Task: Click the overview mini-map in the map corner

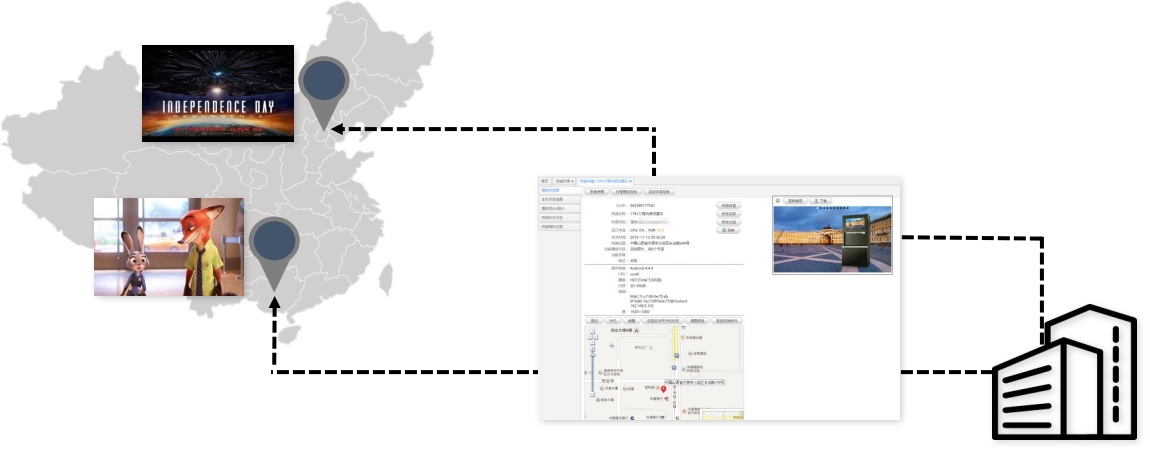Action: pyautogui.click(x=722, y=415)
